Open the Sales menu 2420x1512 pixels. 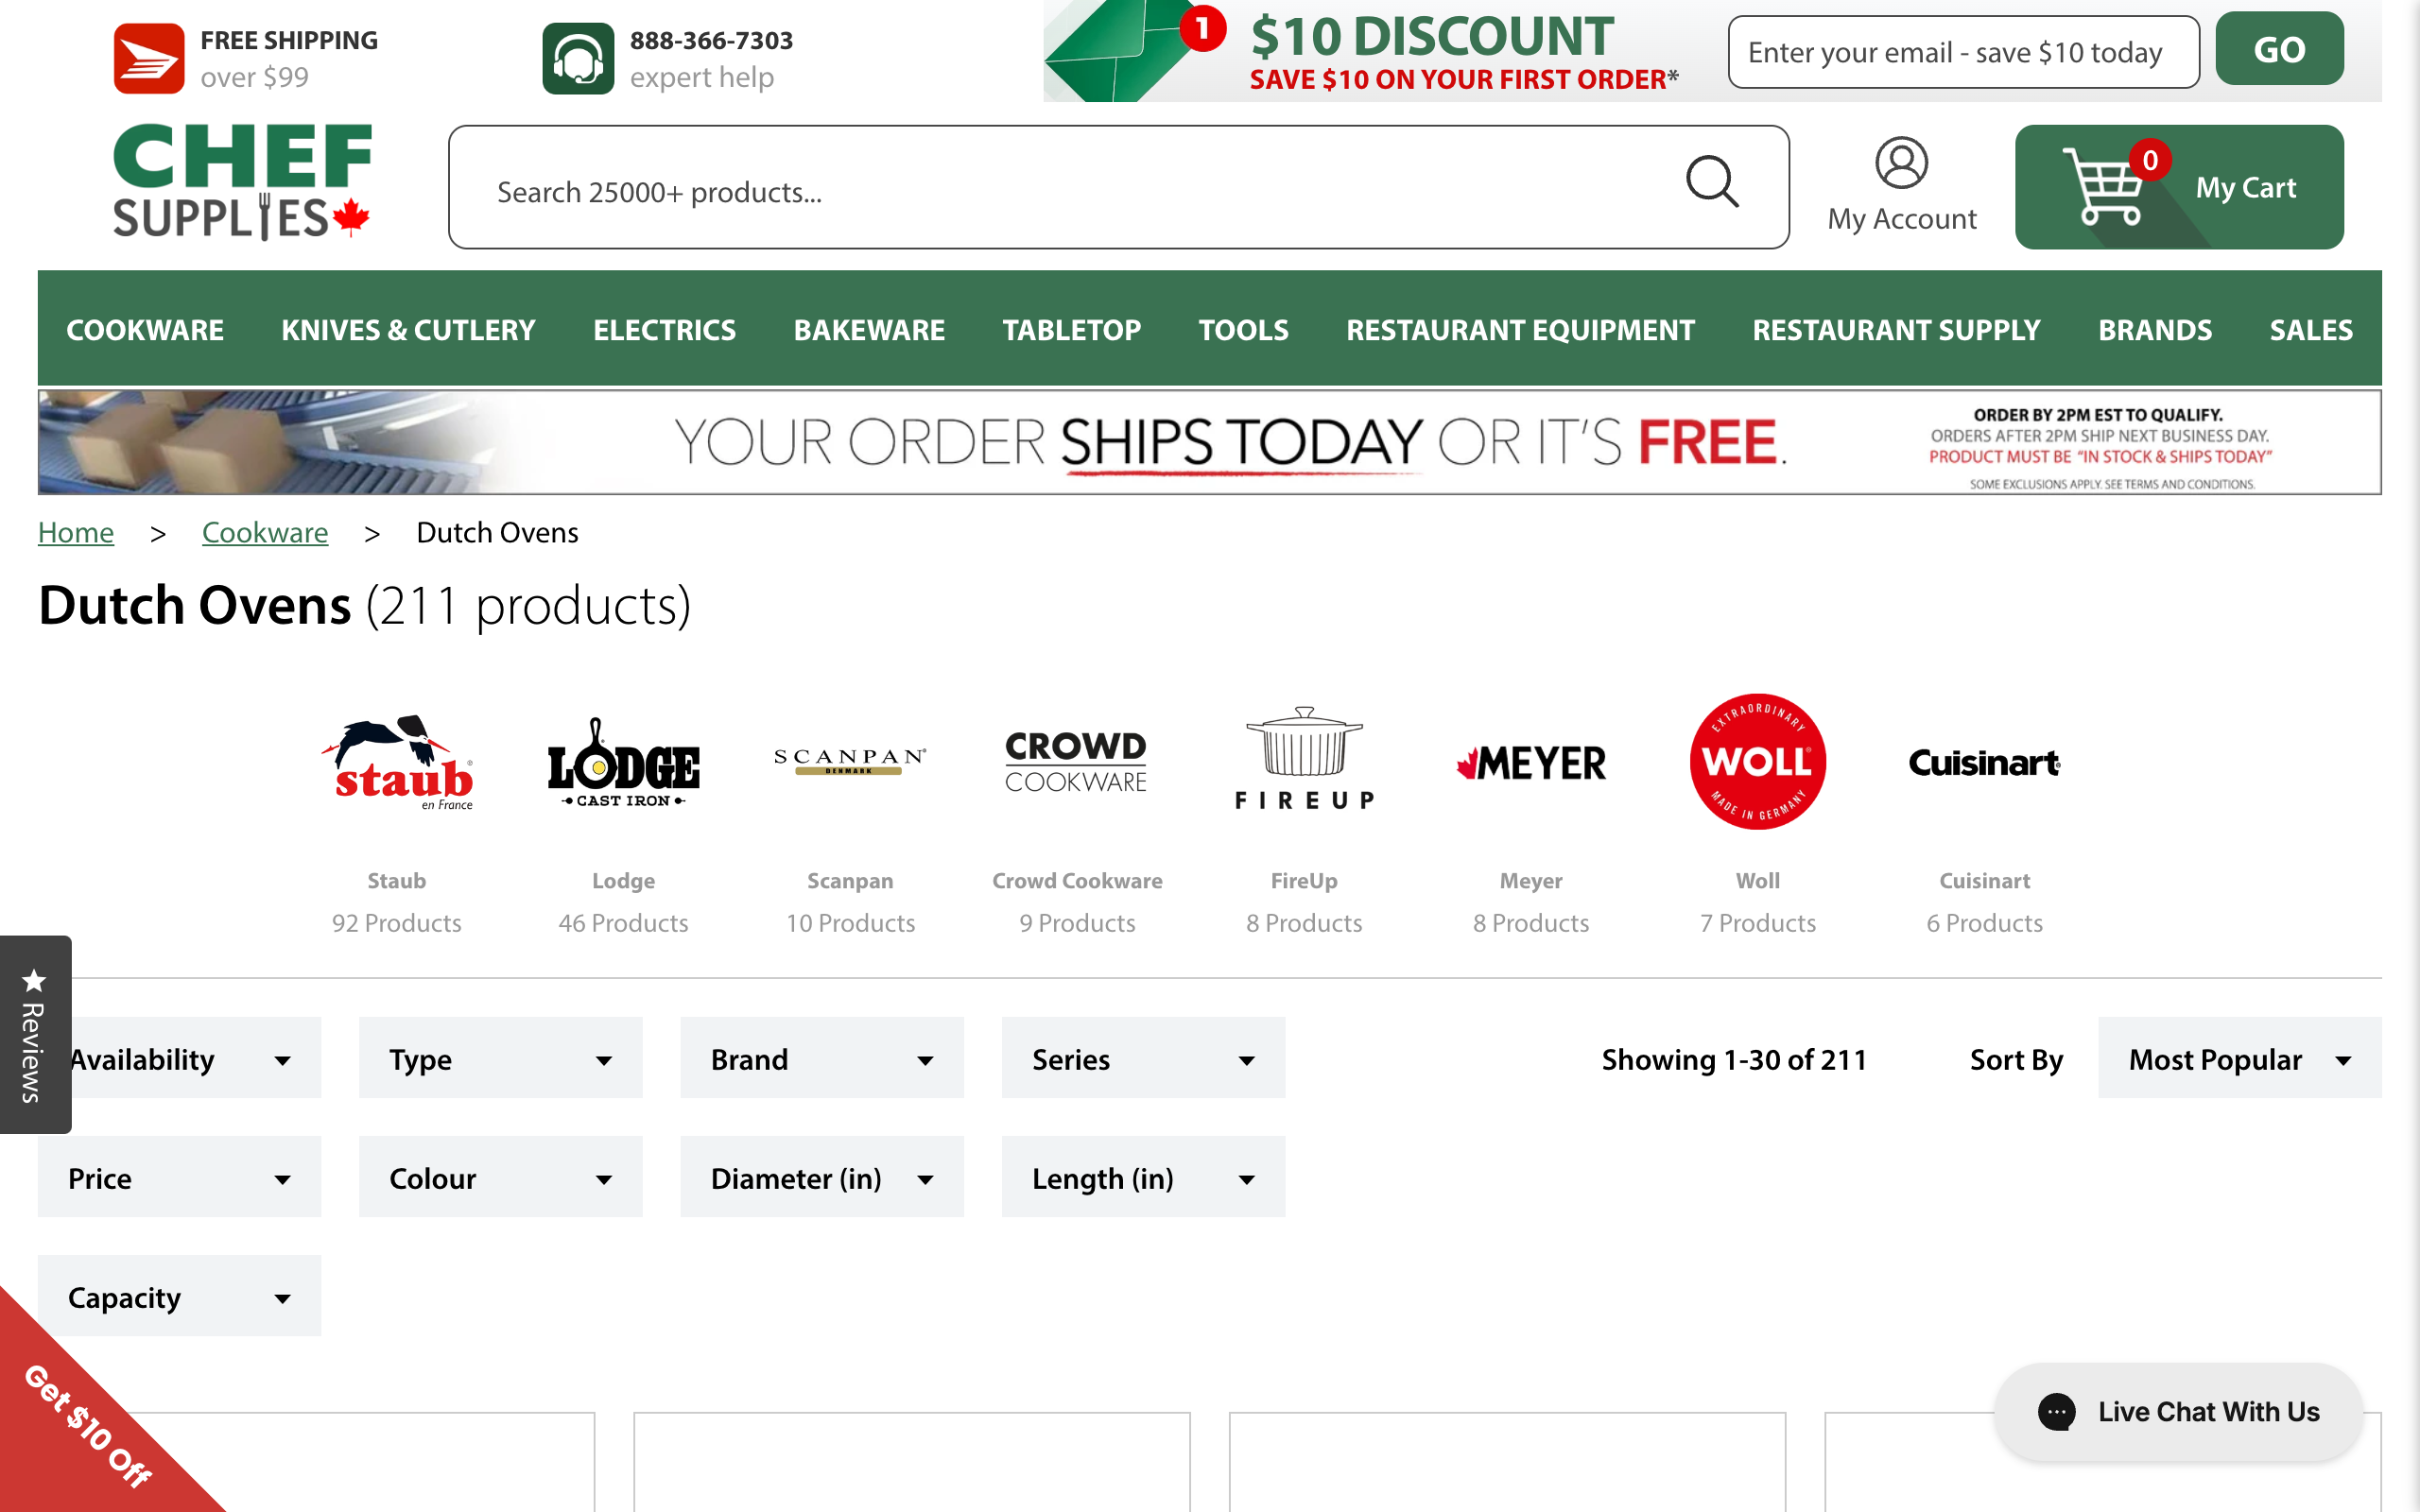tap(2311, 330)
